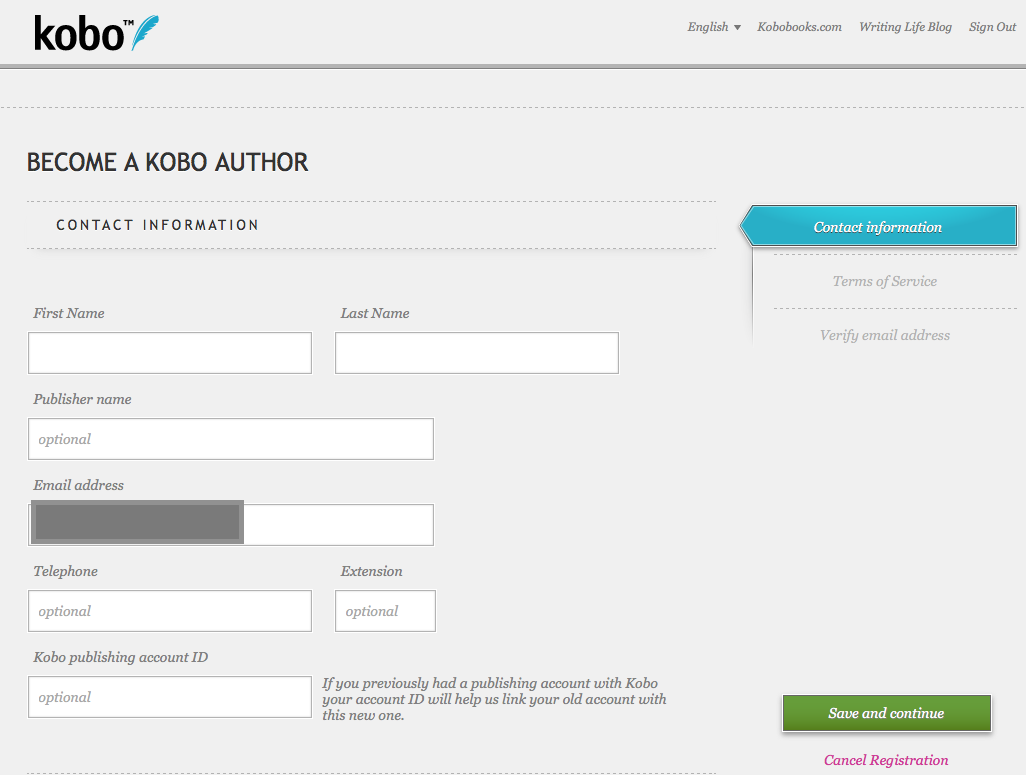
Task: Focus the Last Name field
Action: coord(477,353)
